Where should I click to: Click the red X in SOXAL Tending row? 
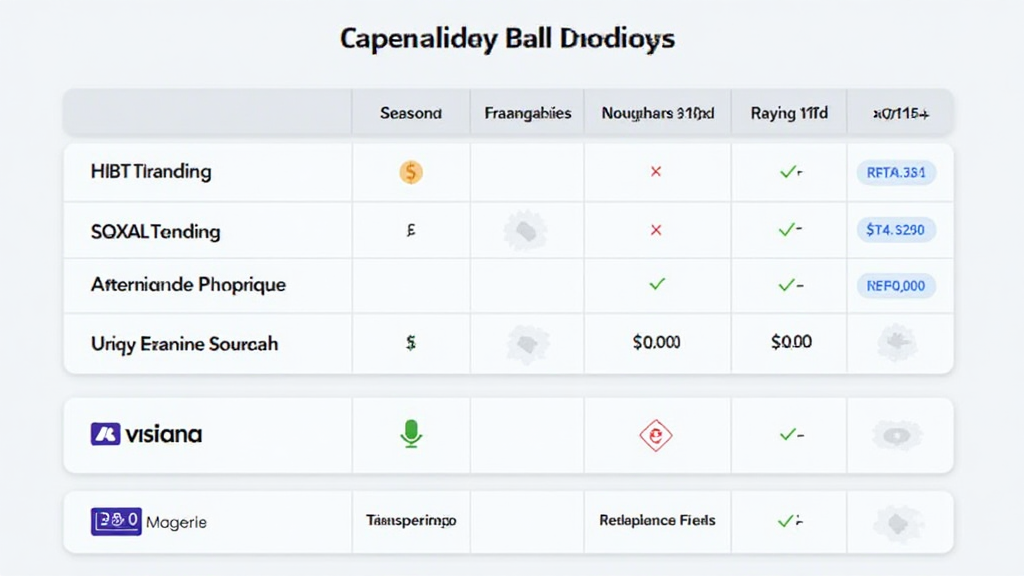[x=656, y=230]
